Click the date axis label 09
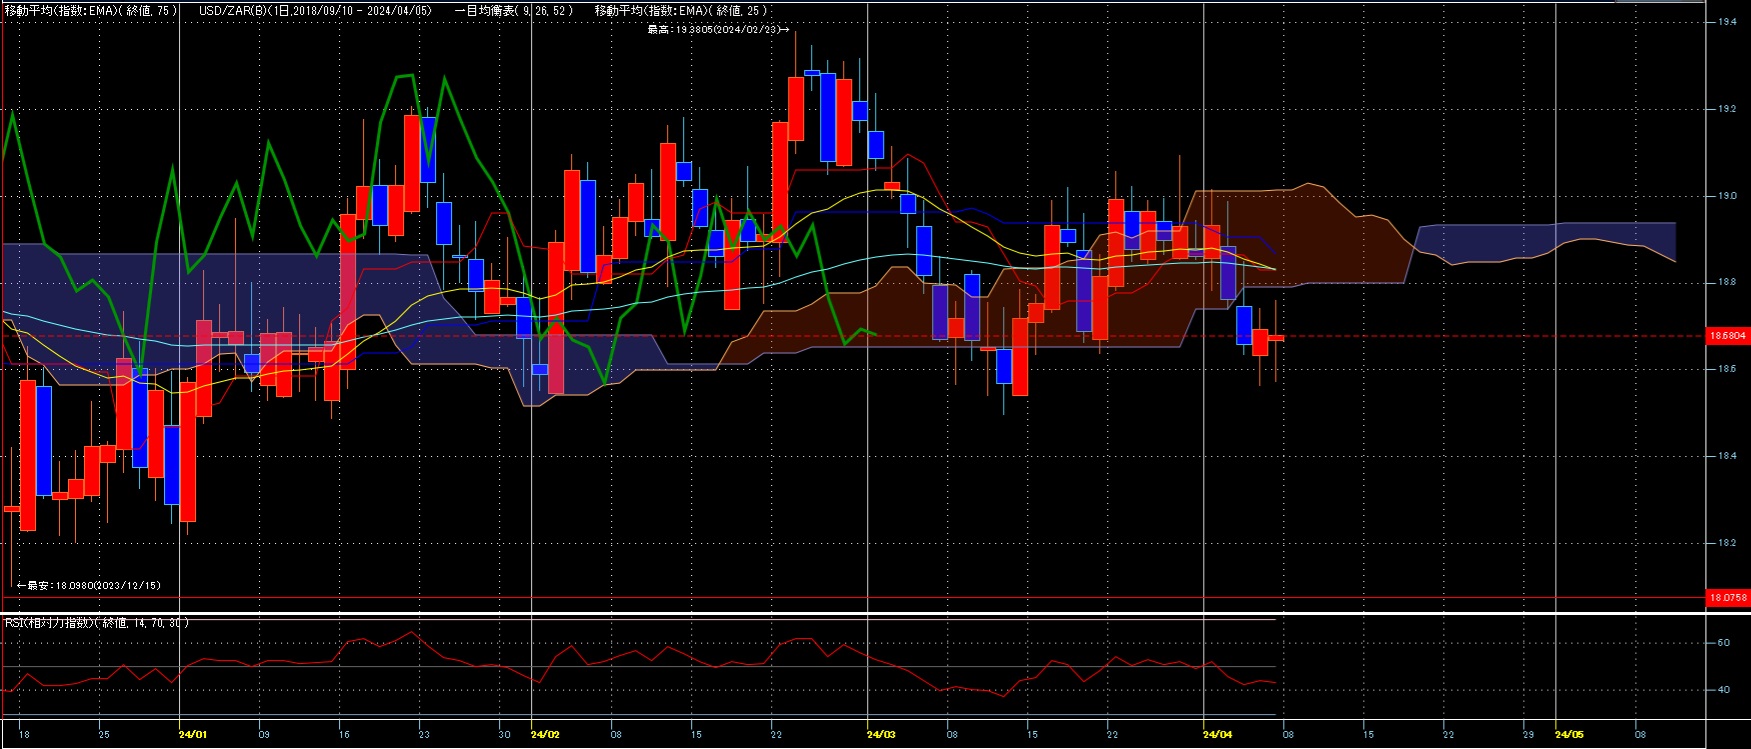 point(264,735)
